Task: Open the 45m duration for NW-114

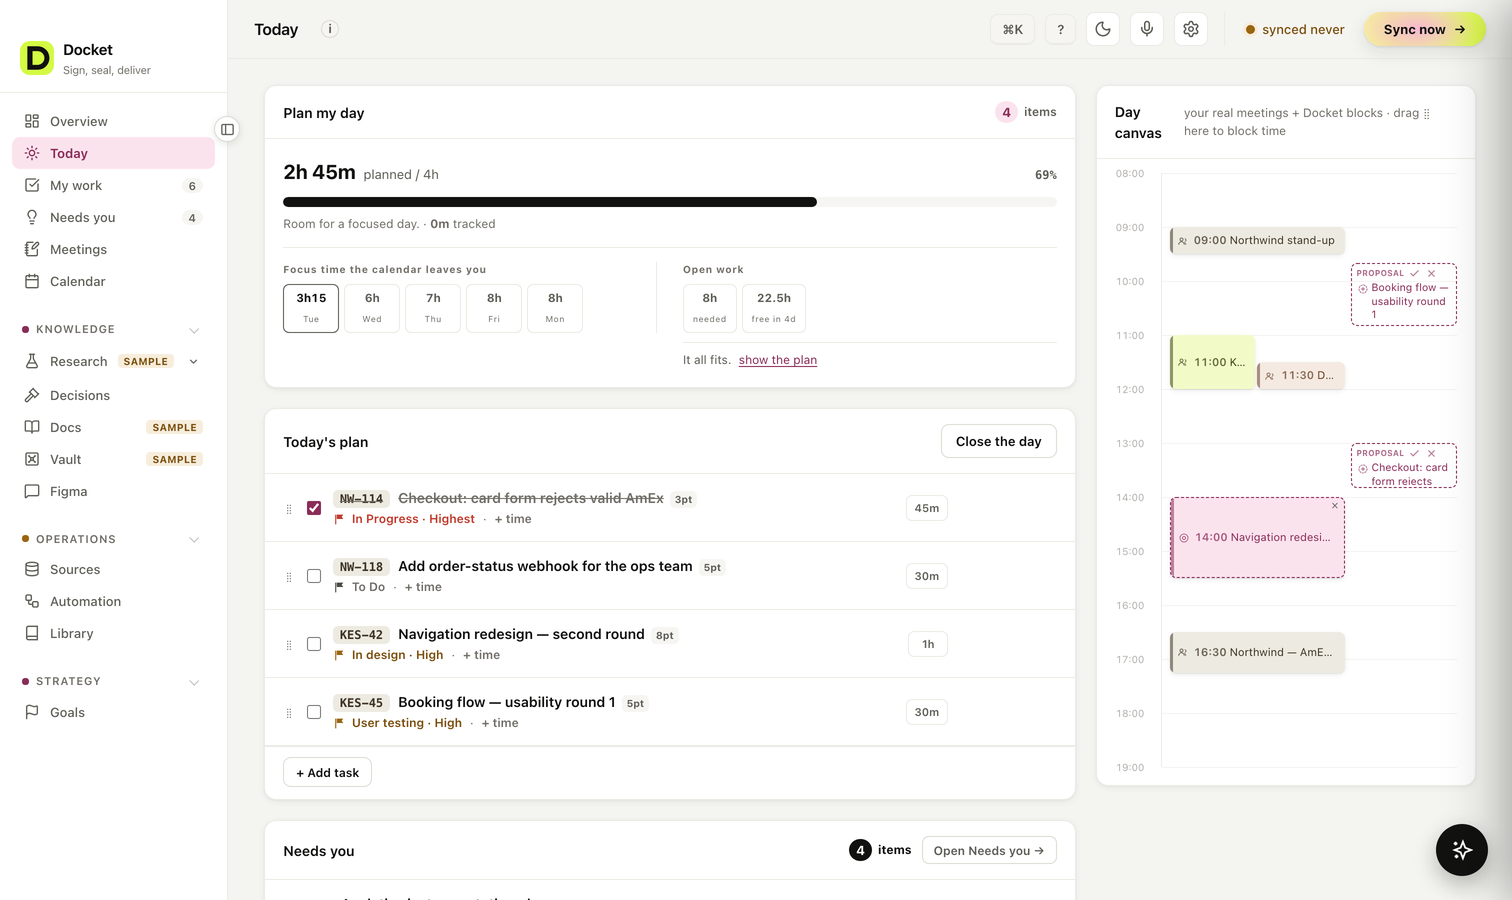Action: (x=927, y=508)
